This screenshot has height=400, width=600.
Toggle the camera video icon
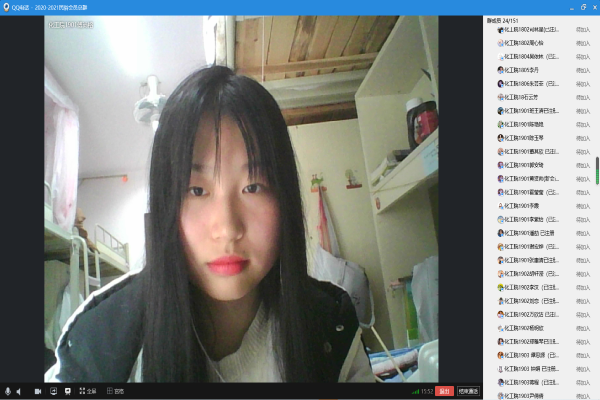(x=38, y=391)
